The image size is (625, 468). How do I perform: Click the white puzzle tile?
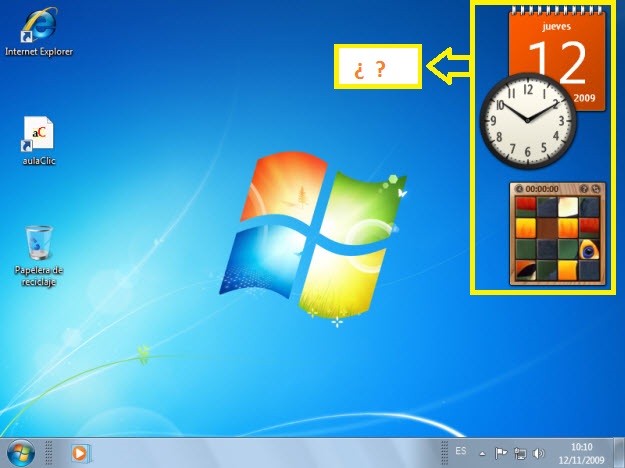(x=568, y=207)
